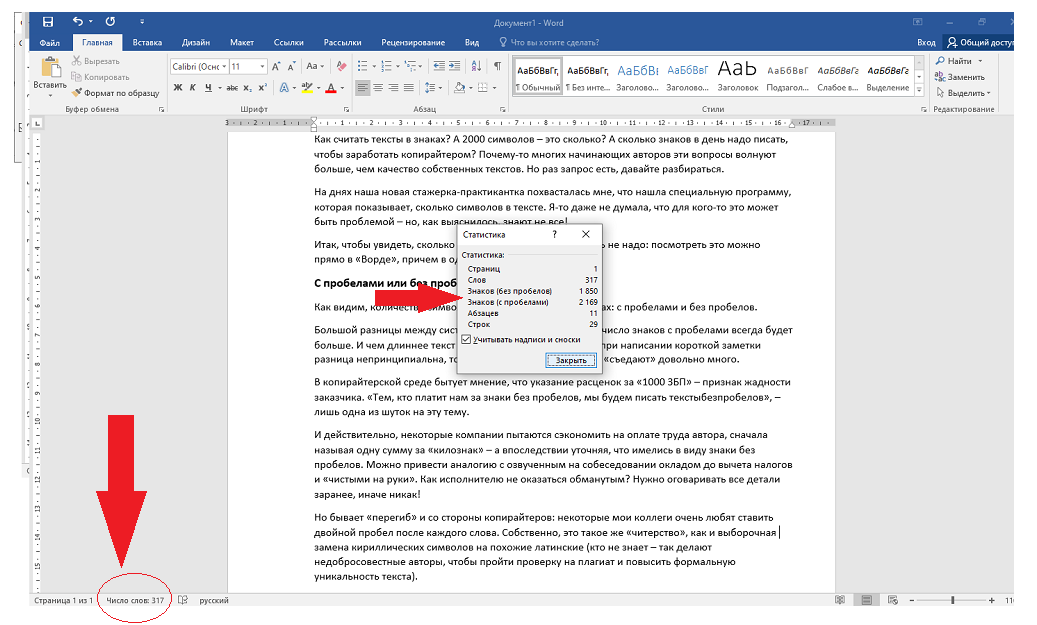Decrease font size with the shrink icon
This screenshot has height=625, width=1037.
click(x=292, y=66)
